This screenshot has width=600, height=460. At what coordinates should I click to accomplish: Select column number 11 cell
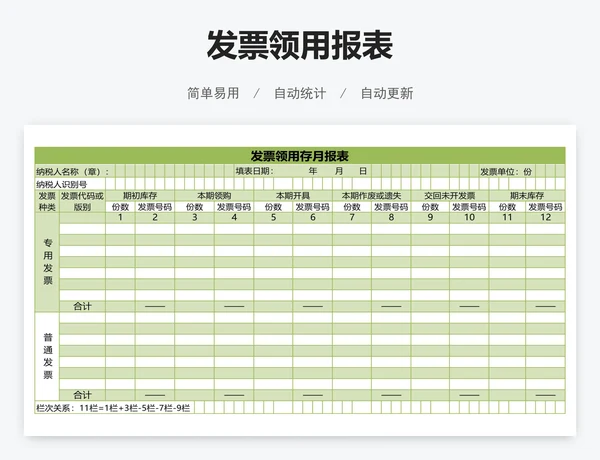pos(507,218)
